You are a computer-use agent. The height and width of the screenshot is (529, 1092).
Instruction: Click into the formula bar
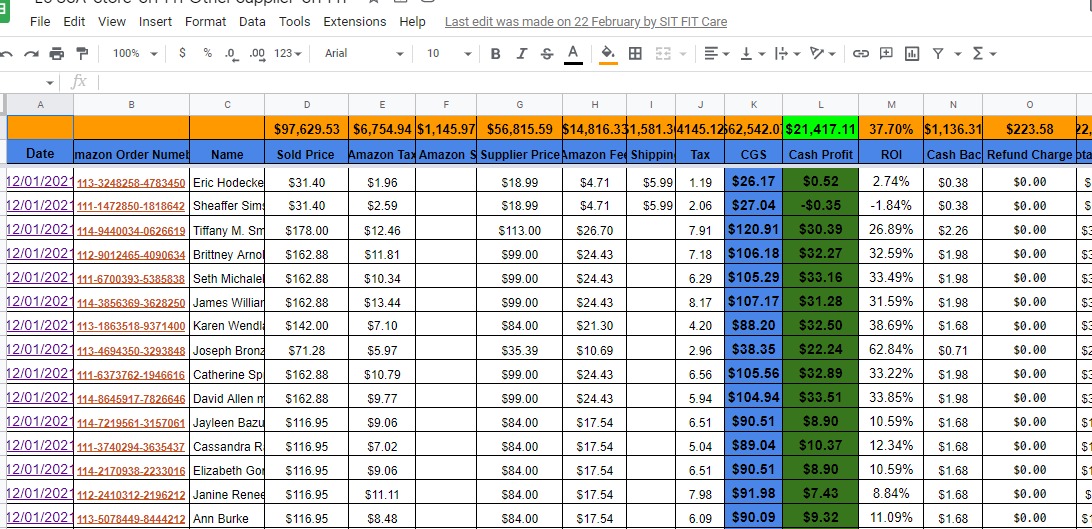click(x=580, y=81)
